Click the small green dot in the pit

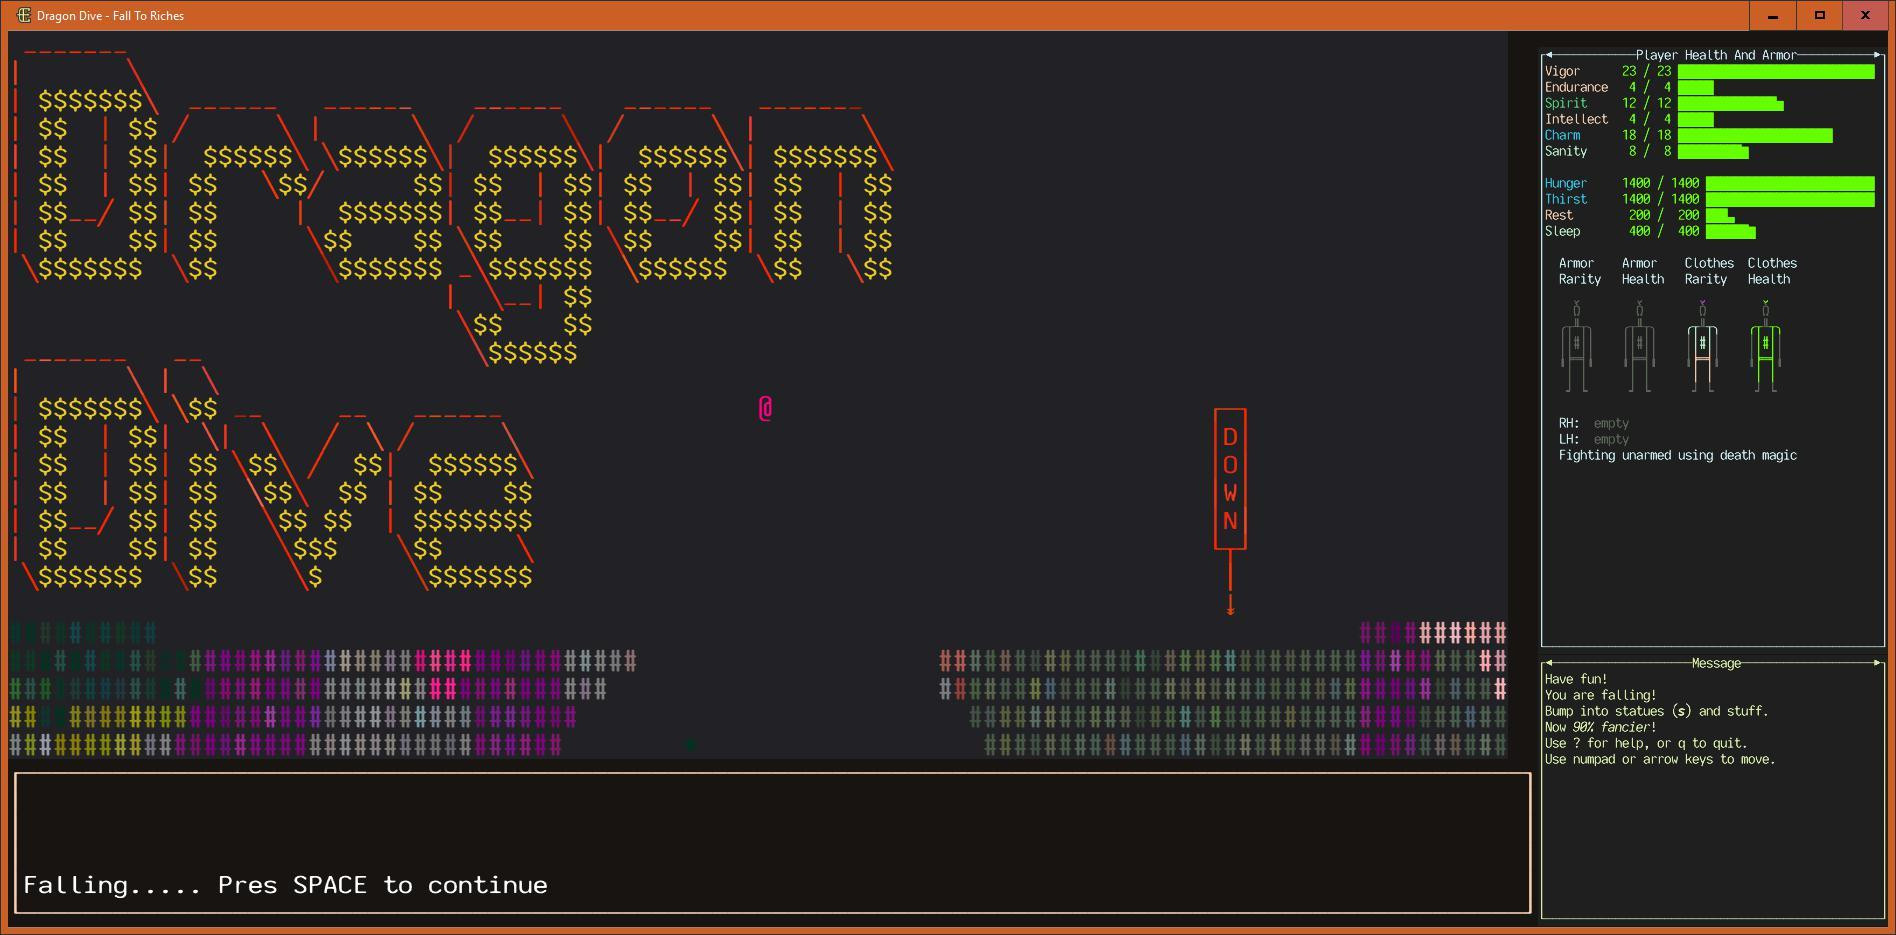pos(690,744)
